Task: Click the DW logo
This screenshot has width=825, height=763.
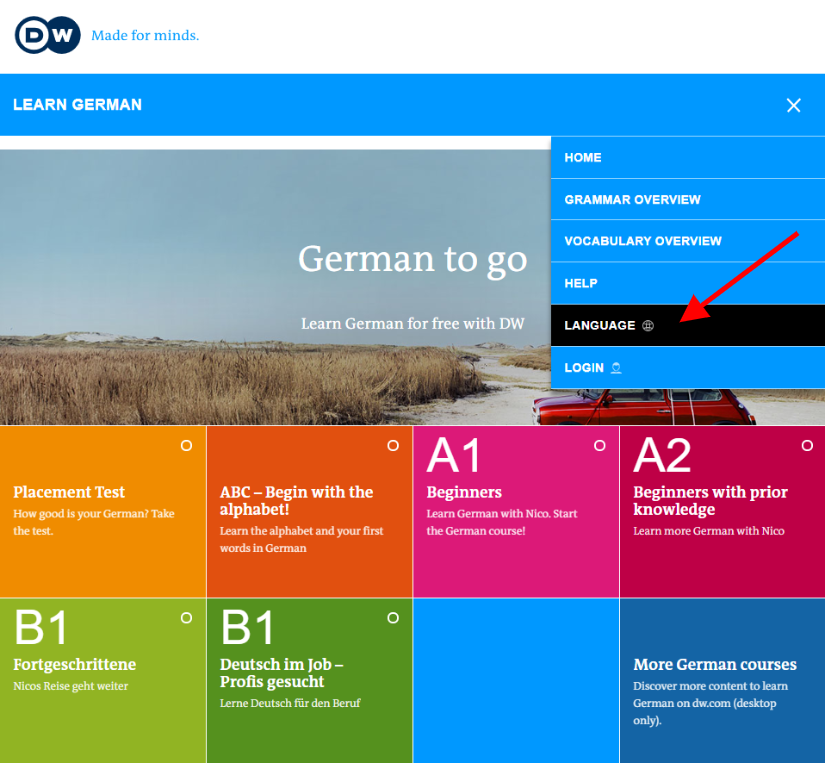Action: [47, 36]
